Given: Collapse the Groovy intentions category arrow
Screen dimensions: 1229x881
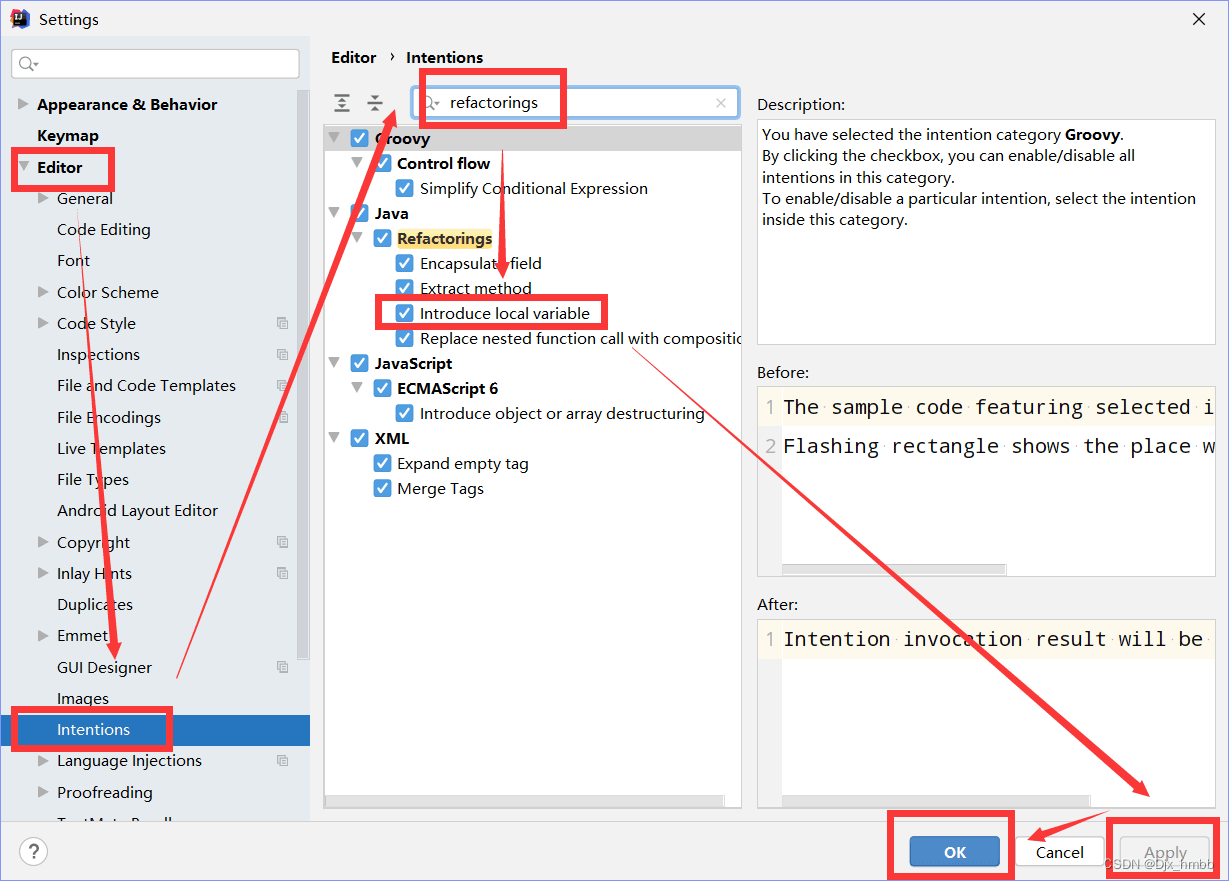Looking at the screenshot, I should coord(334,138).
